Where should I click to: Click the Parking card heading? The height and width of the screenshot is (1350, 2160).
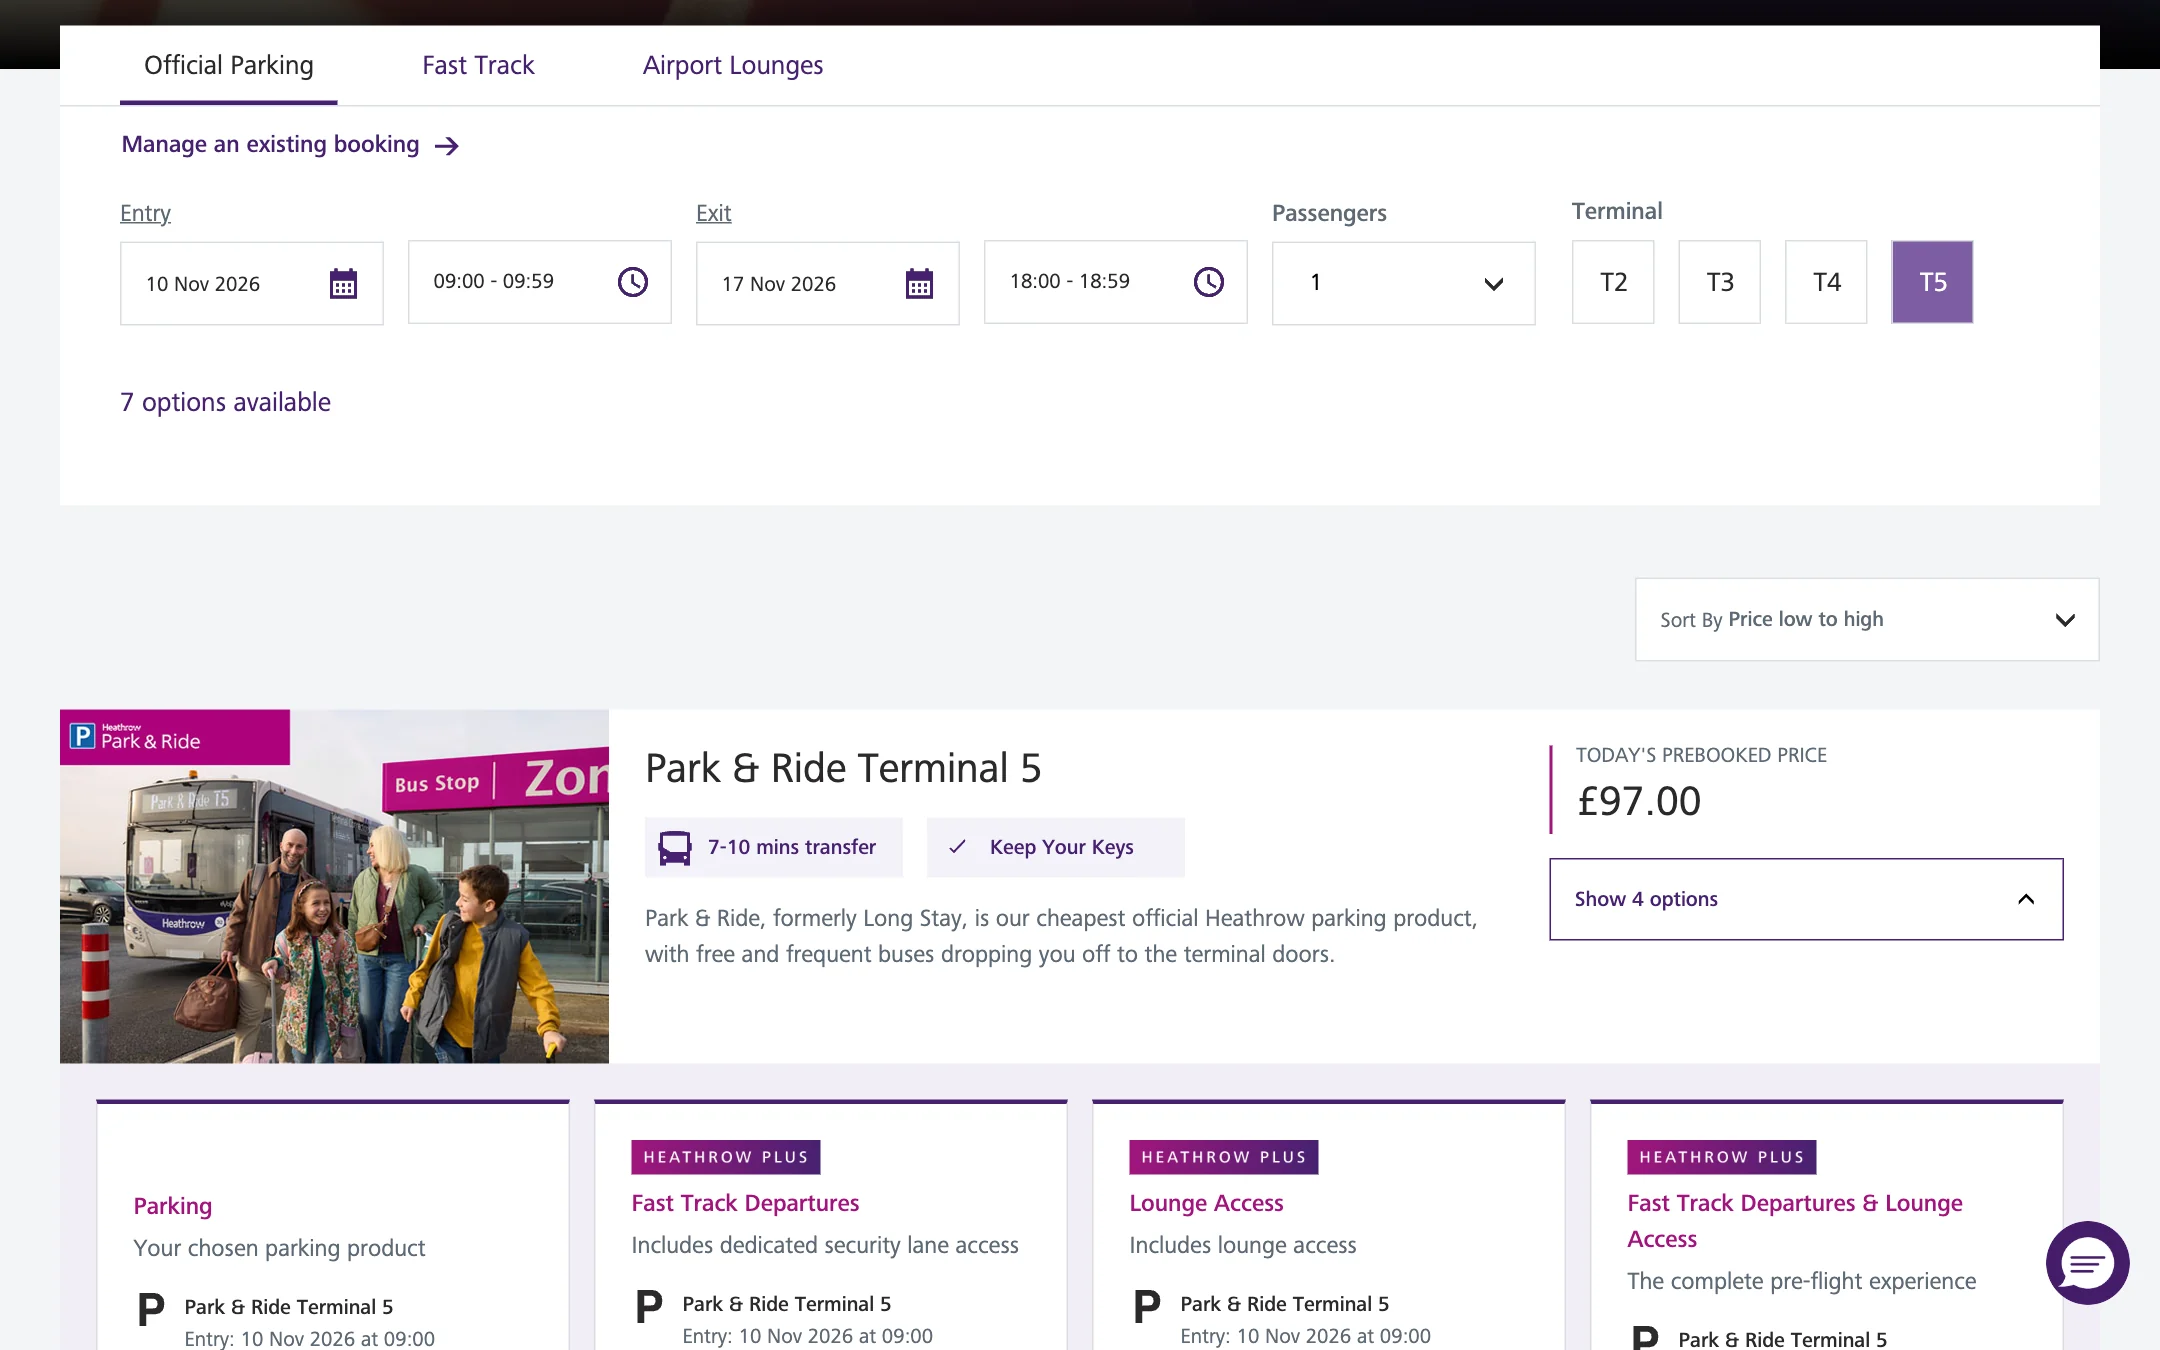click(x=173, y=1206)
